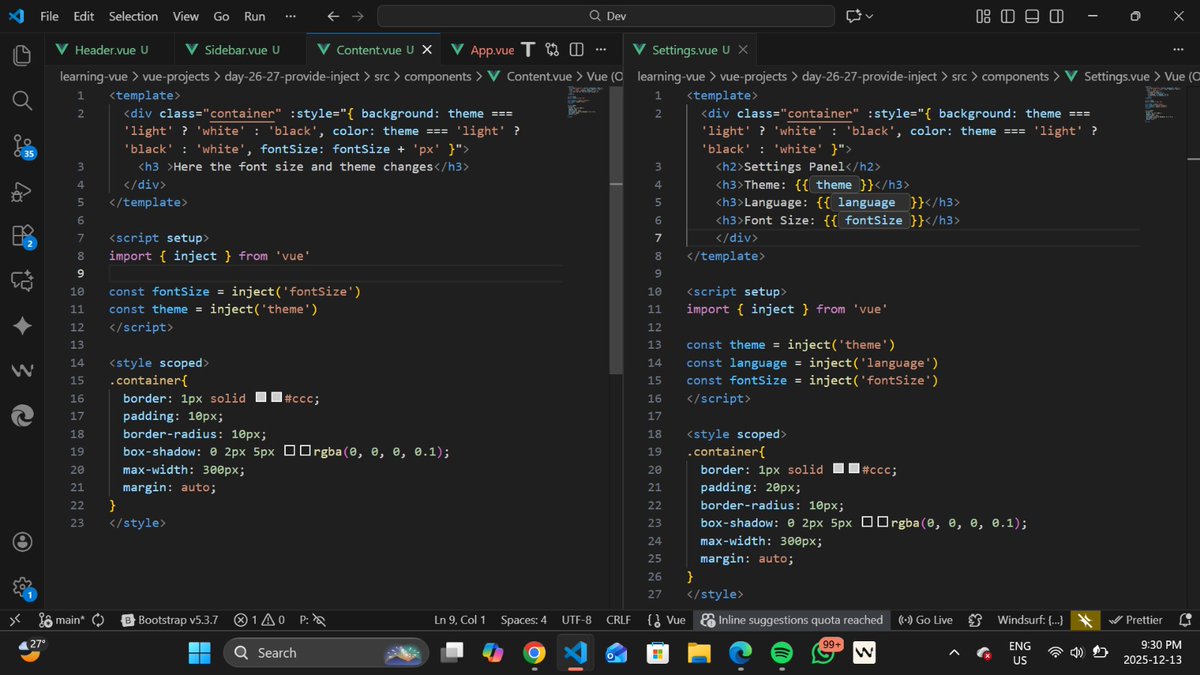Change the UTF-8 file encoding
Image resolution: width=1200 pixels, height=675 pixels.
(577, 620)
